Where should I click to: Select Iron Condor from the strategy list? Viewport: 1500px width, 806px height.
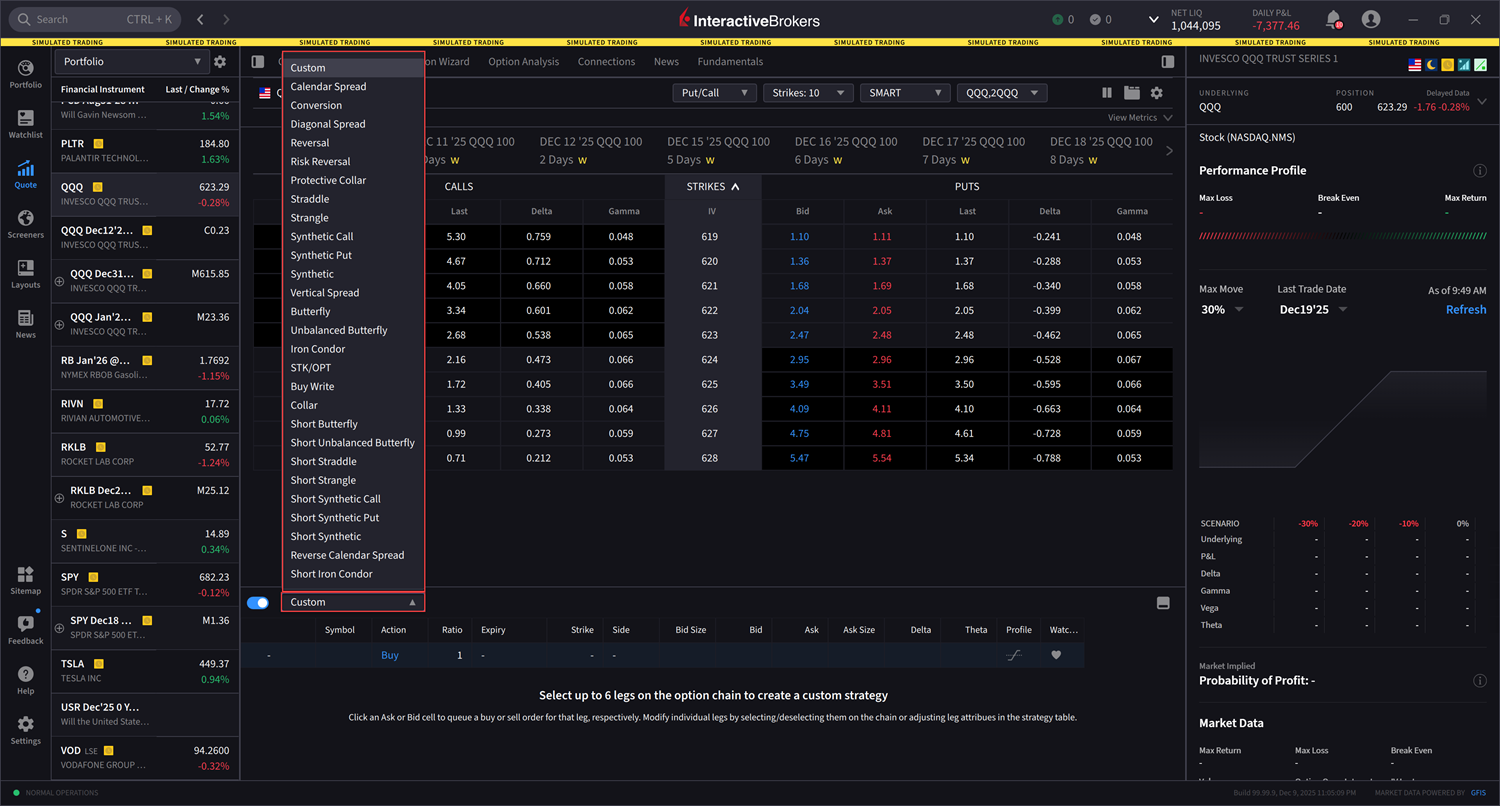pos(316,348)
